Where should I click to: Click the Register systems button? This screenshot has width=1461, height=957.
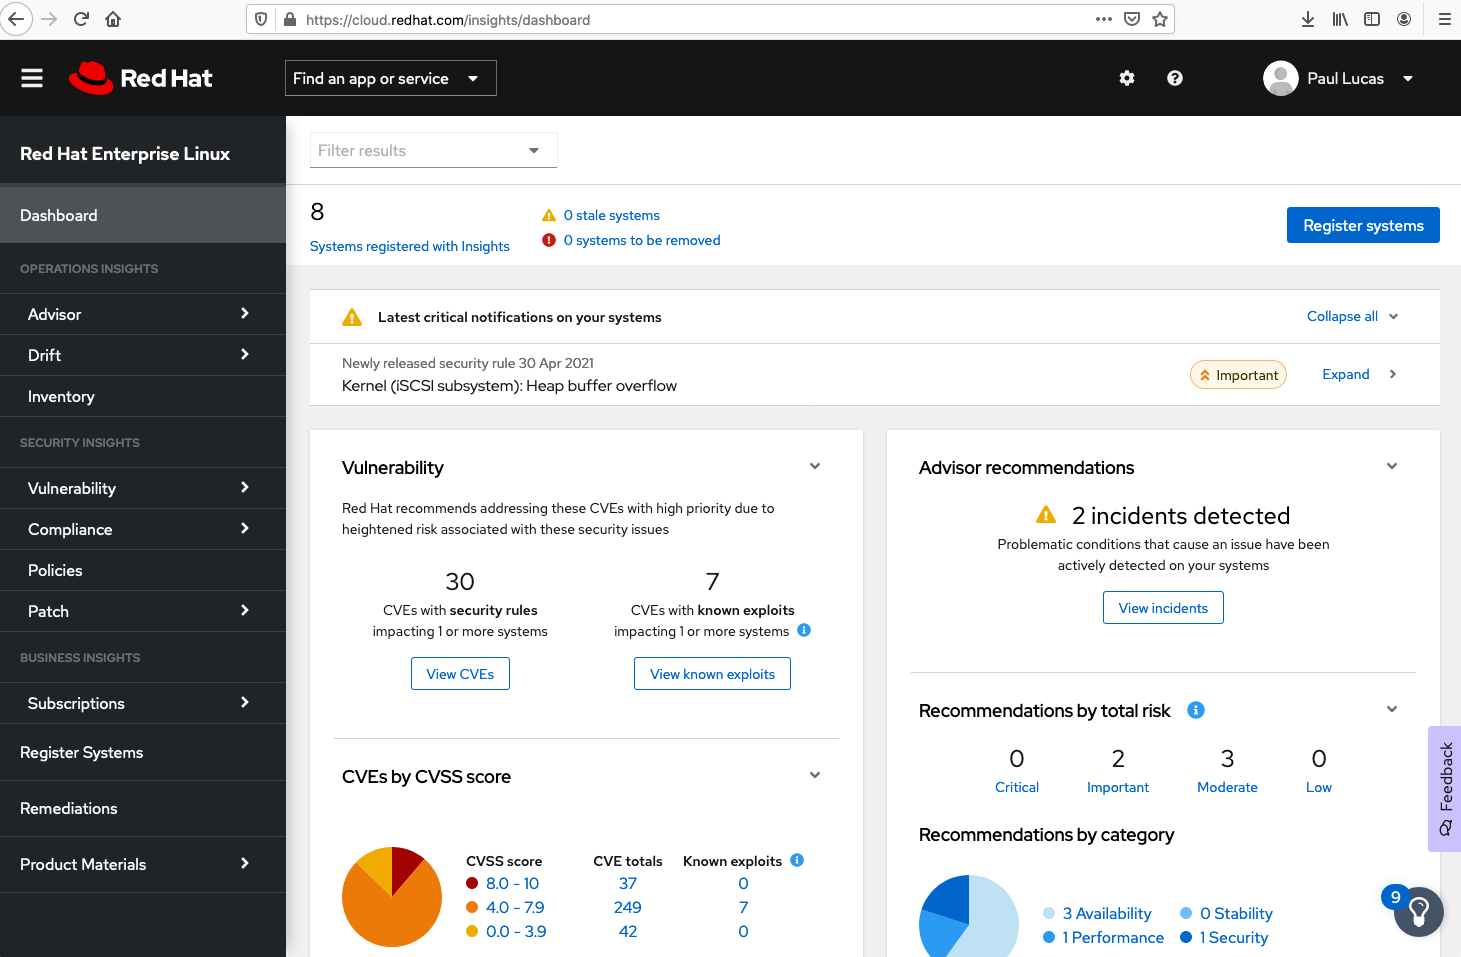[1362, 225]
